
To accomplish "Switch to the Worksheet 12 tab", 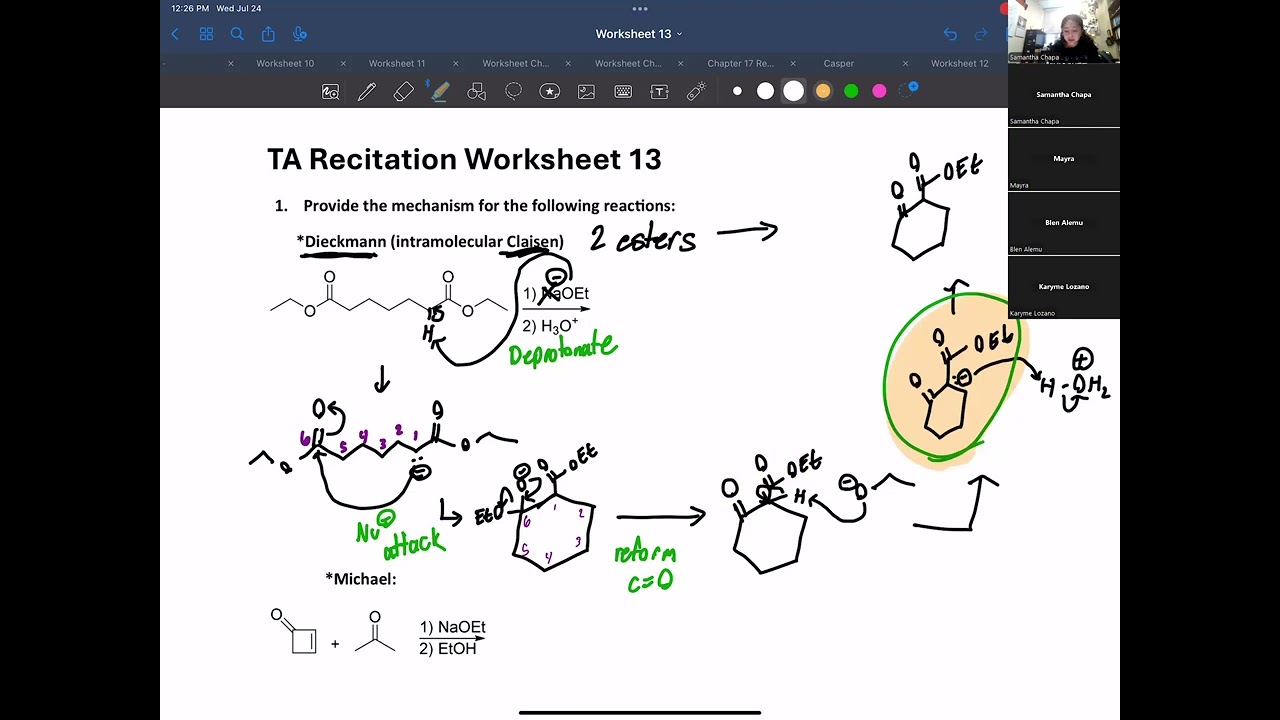I will coord(960,63).
